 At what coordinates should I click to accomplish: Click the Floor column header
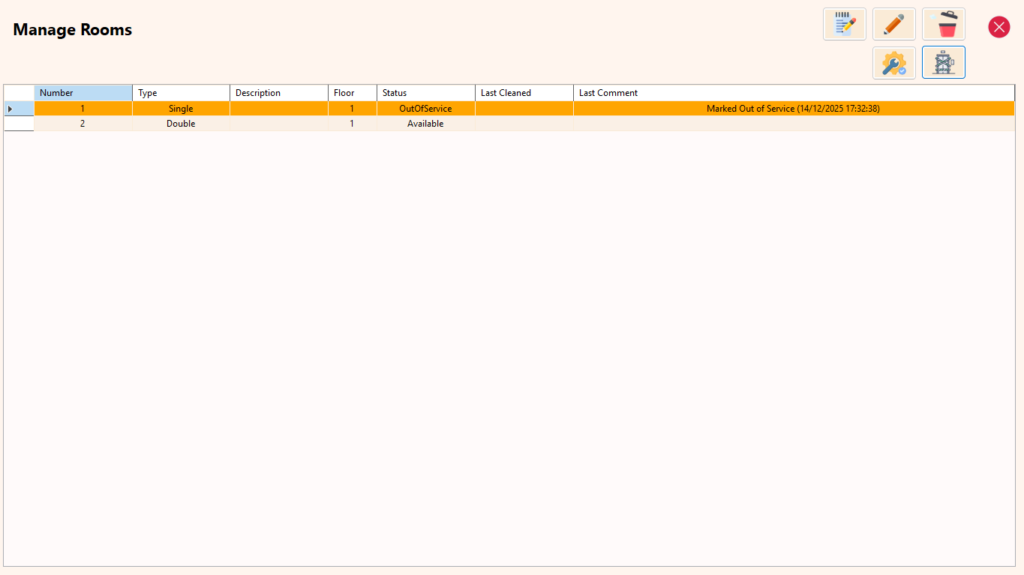coord(352,93)
